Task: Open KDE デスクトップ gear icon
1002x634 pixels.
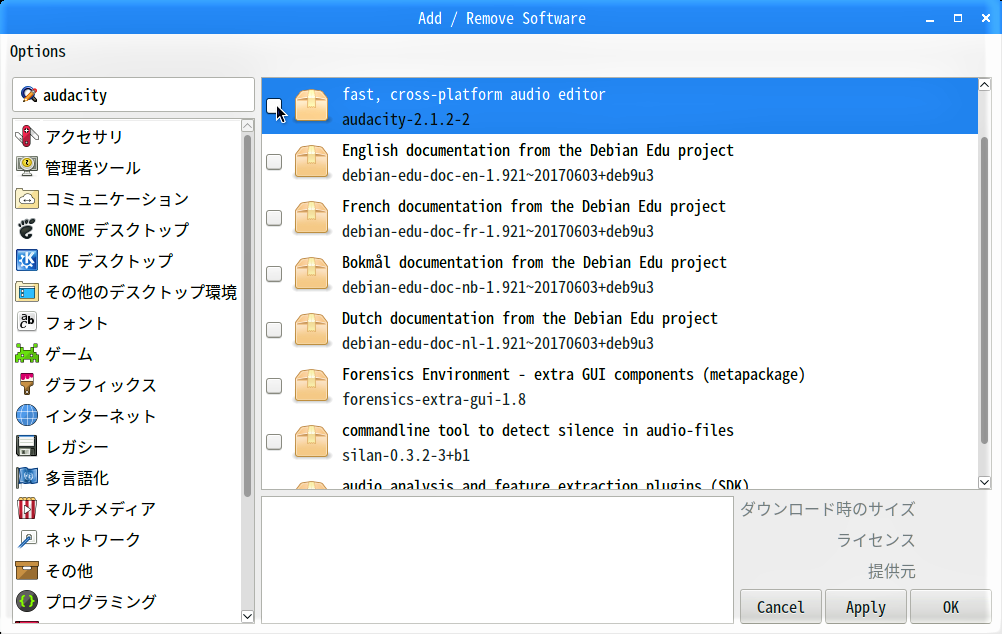Action: pos(27,260)
